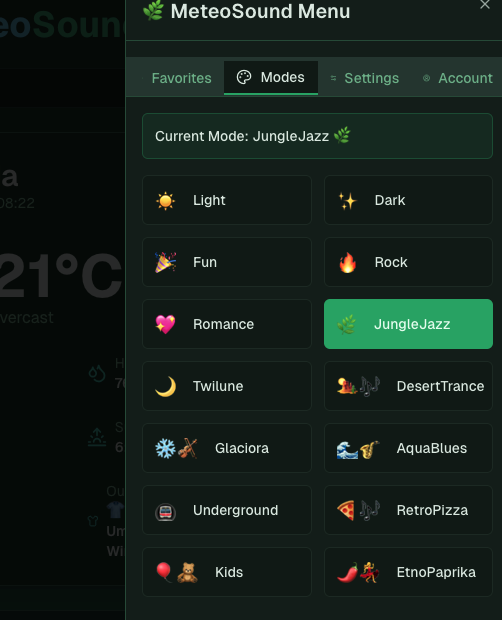Activate Underground mode
Screen dimensions: 502x620
[x=227, y=510]
